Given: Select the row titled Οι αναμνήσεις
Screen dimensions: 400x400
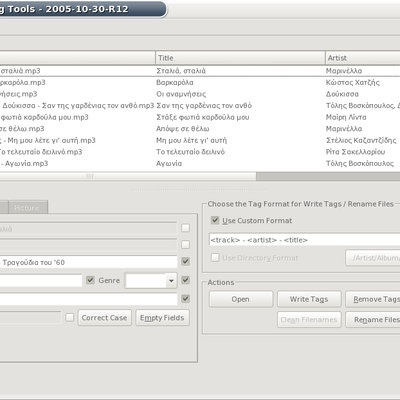Looking at the screenshot, I should (200, 94).
